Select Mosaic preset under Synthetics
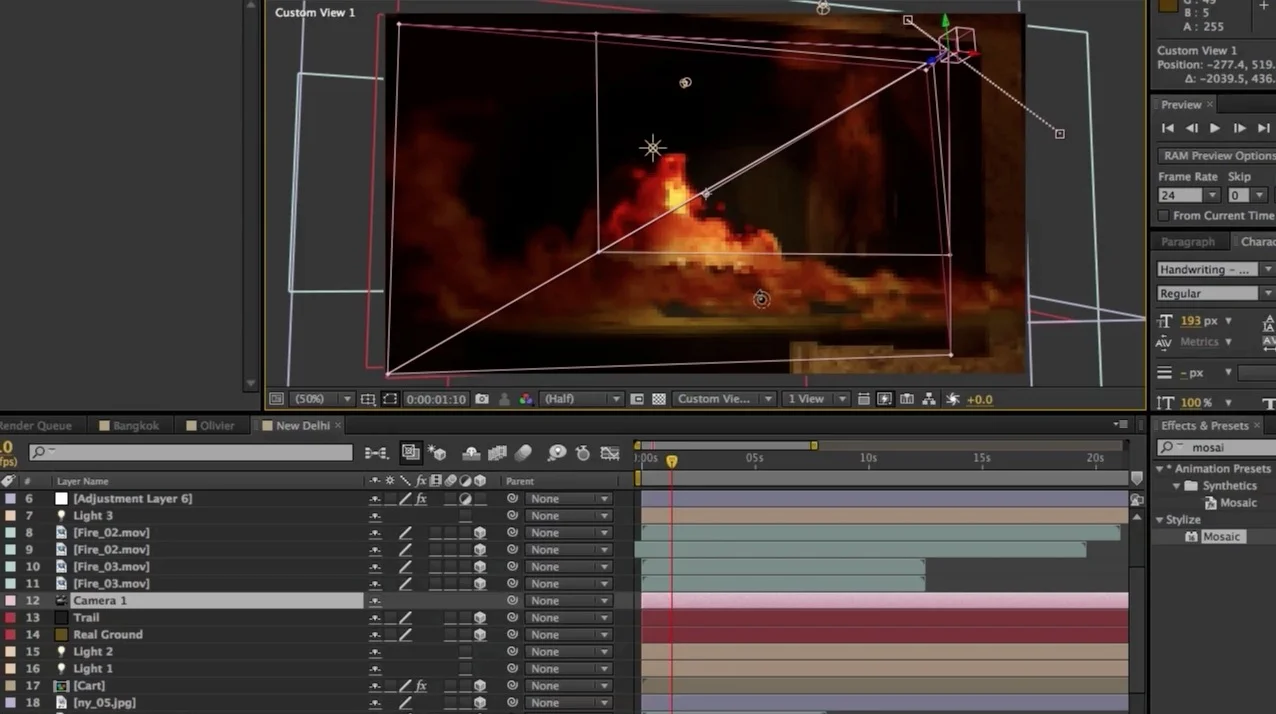 coord(1237,503)
